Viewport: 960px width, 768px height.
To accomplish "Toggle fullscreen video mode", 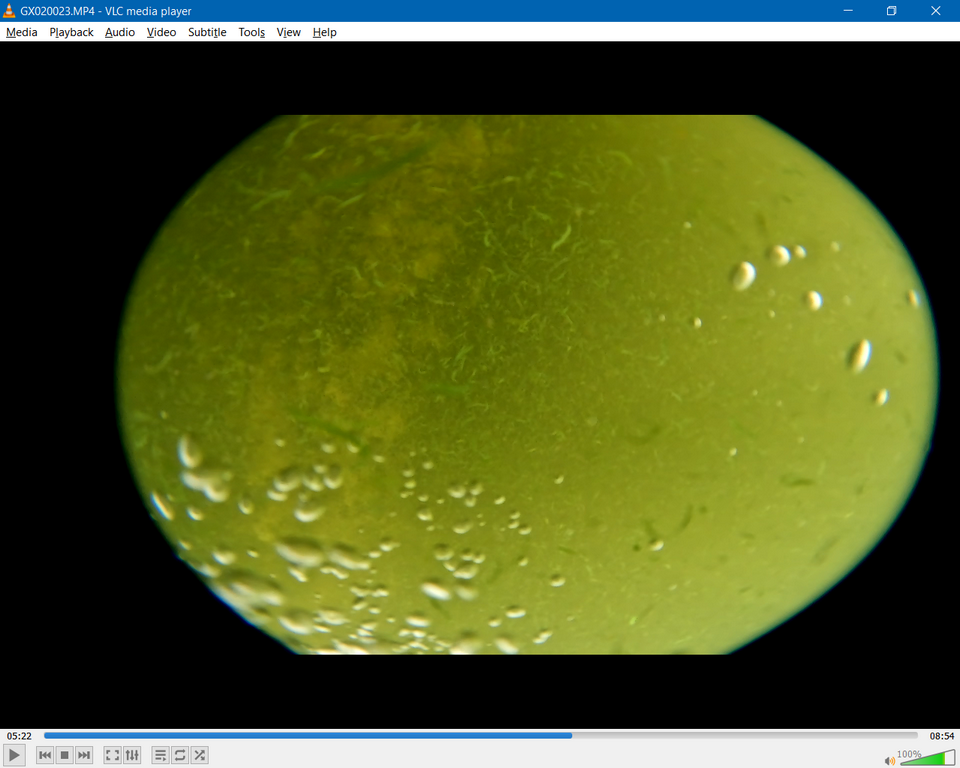I will coord(112,755).
